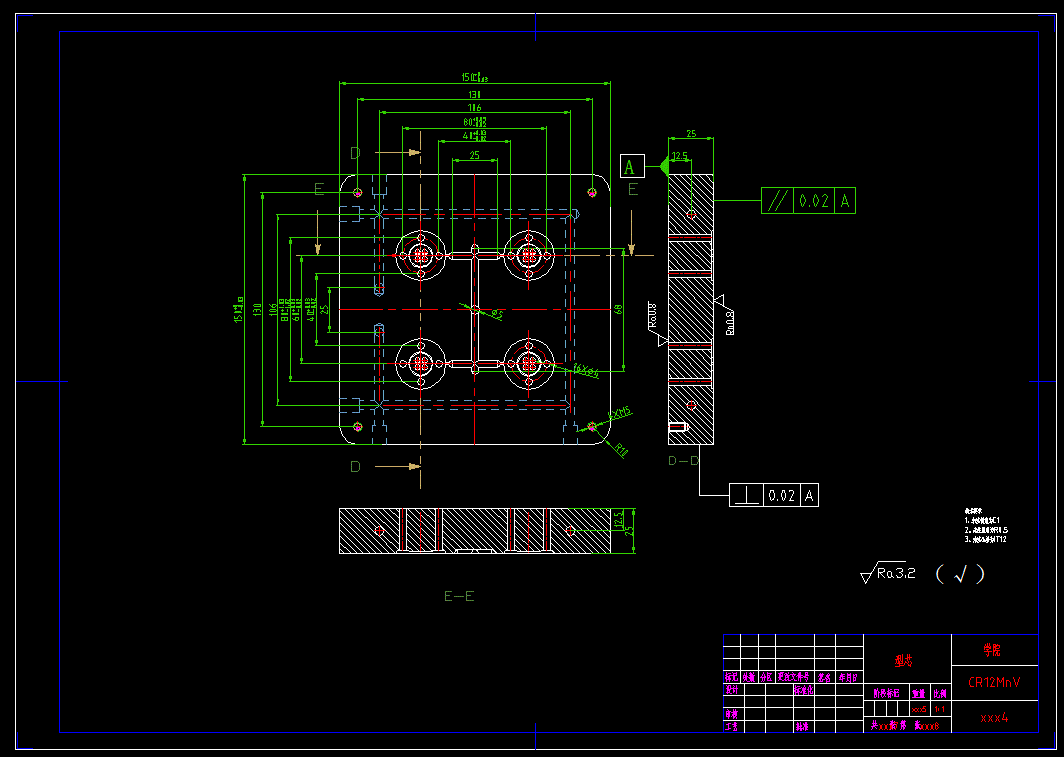The width and height of the screenshot is (1064, 757).
Task: Select the E-E section view label
Action: (459, 596)
